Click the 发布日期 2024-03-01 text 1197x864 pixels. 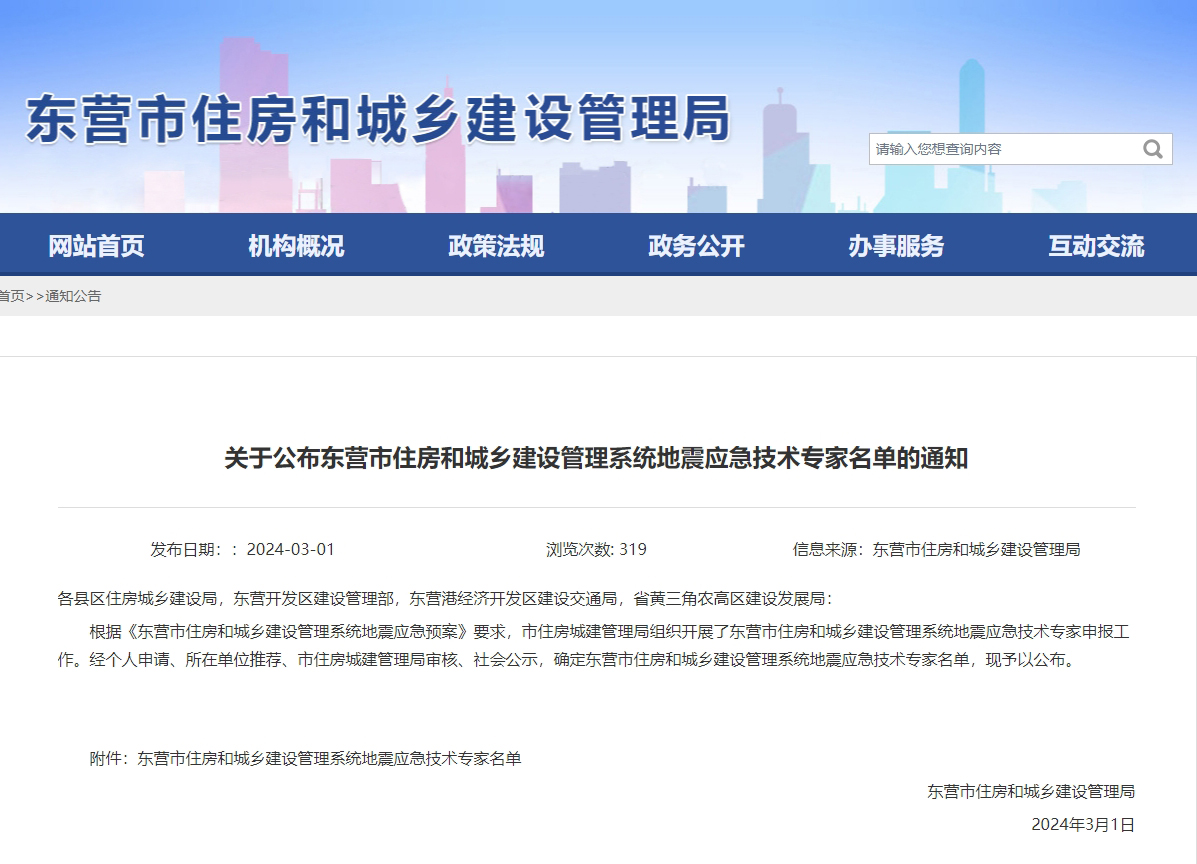(242, 549)
